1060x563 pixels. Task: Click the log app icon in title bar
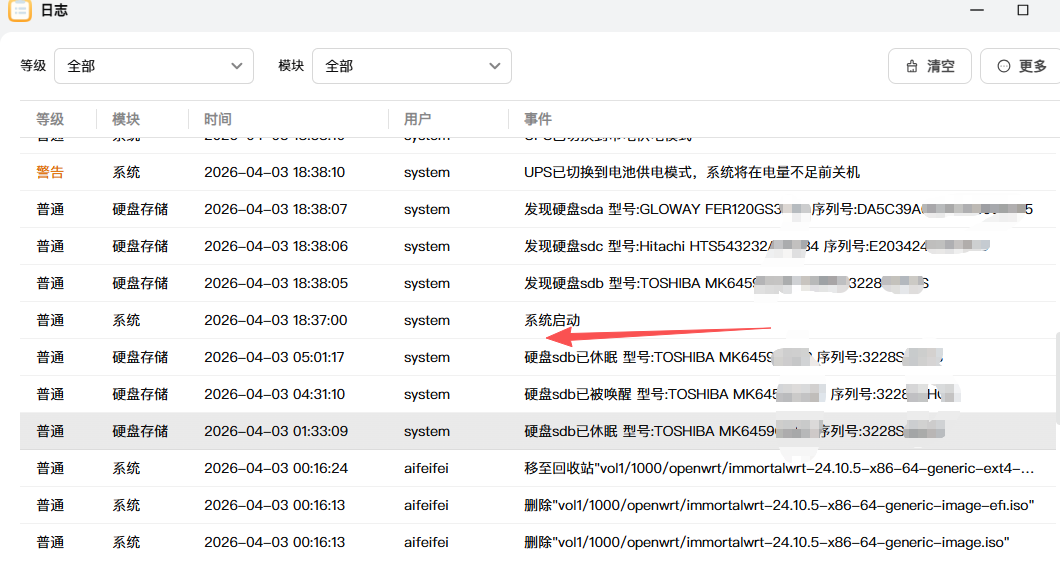pos(20,9)
